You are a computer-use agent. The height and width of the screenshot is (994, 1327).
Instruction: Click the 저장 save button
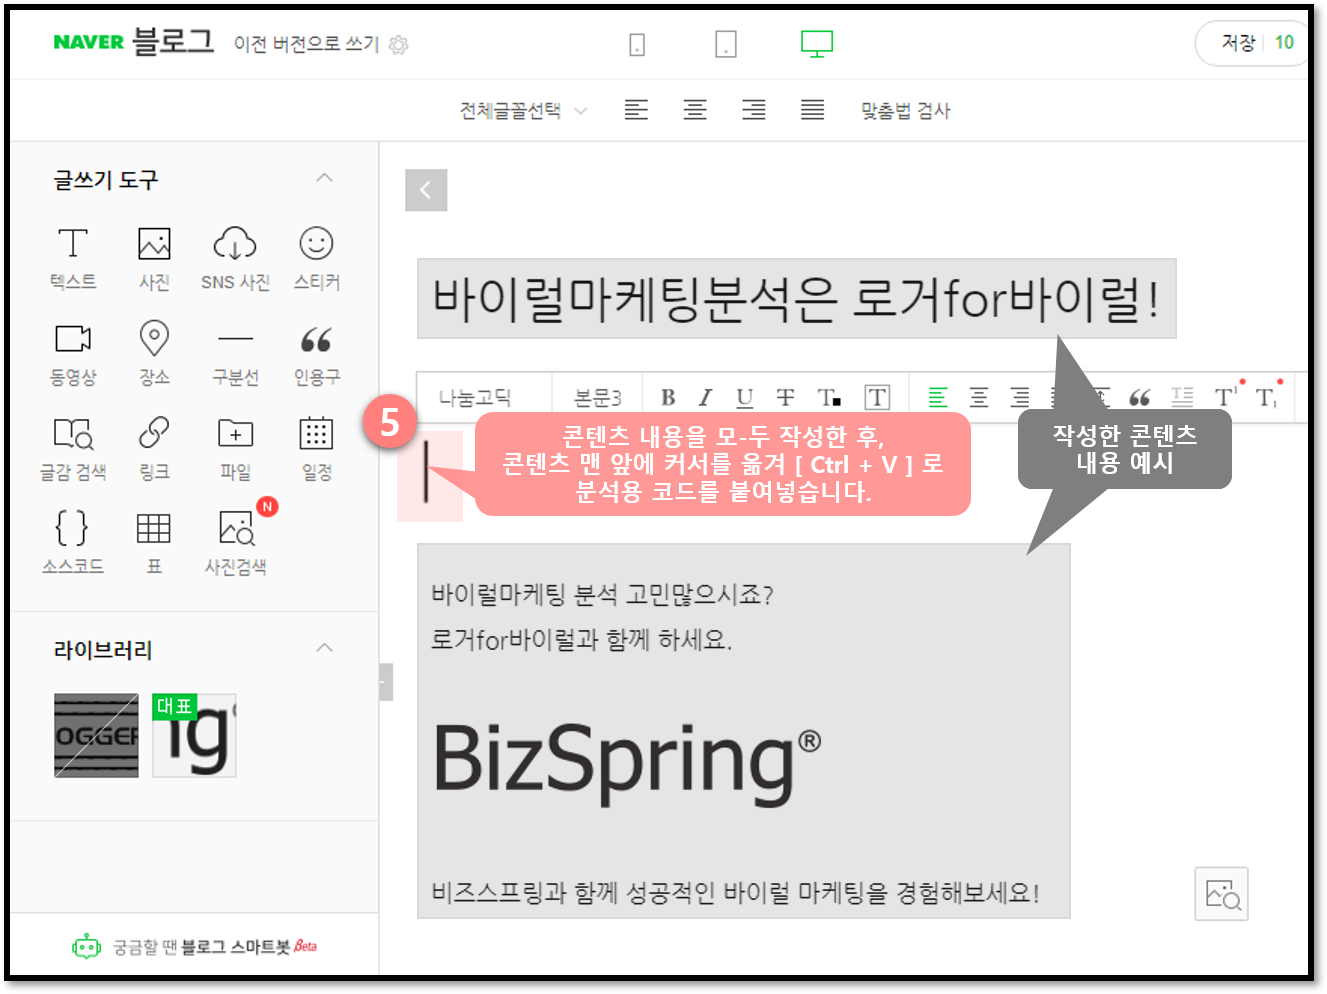[x=1238, y=43]
